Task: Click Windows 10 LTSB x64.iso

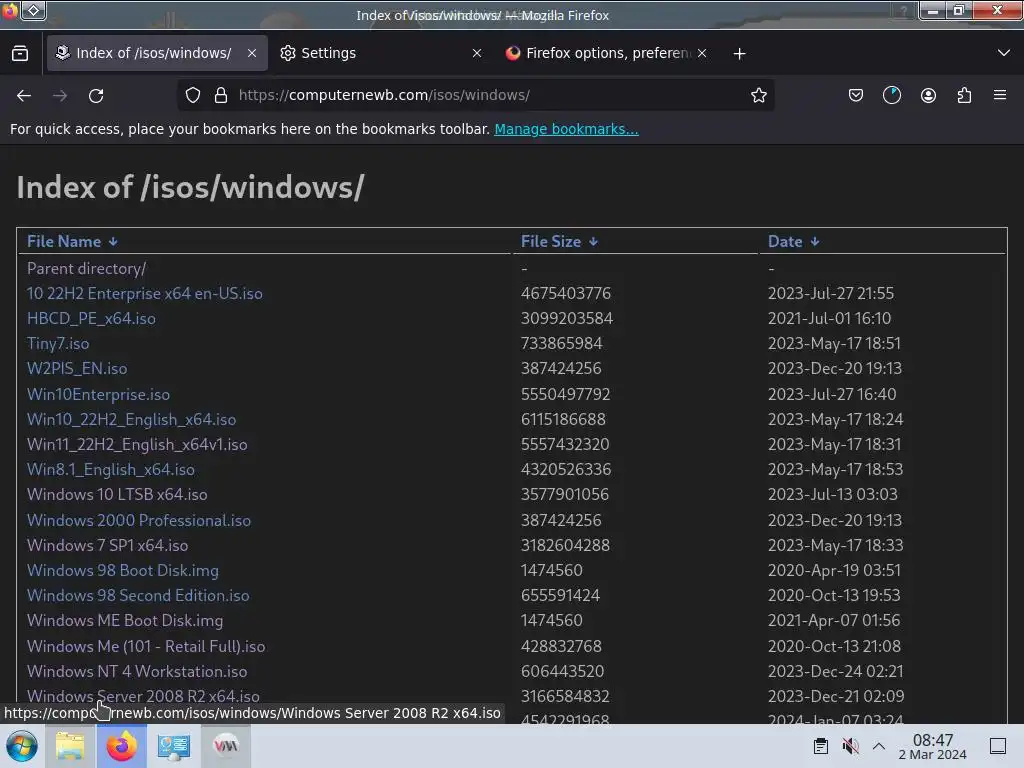Action: click(x=117, y=494)
